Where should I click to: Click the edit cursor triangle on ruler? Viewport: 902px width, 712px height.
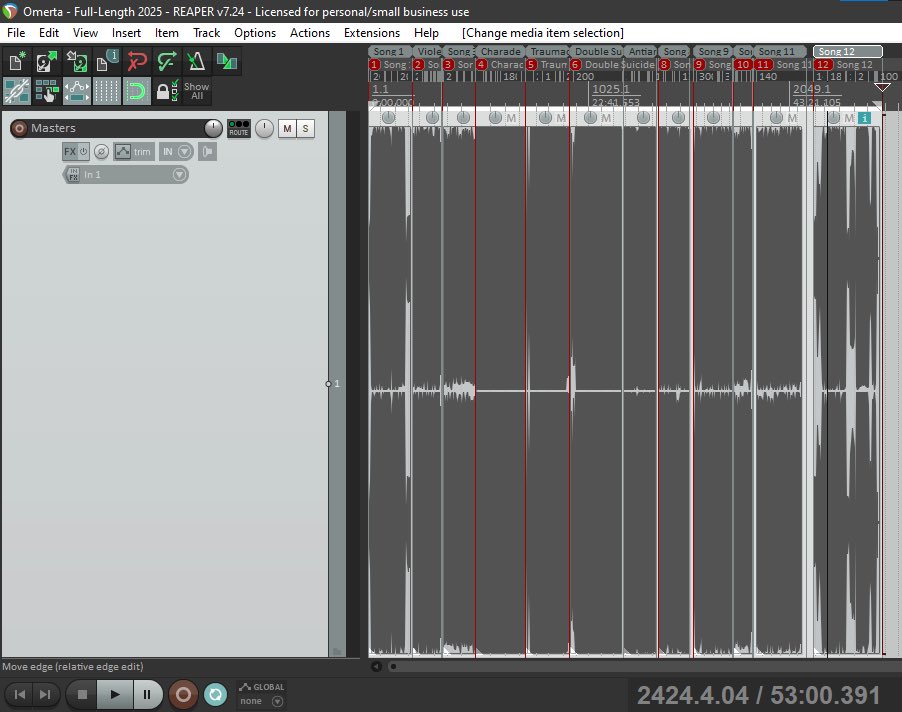(x=882, y=87)
